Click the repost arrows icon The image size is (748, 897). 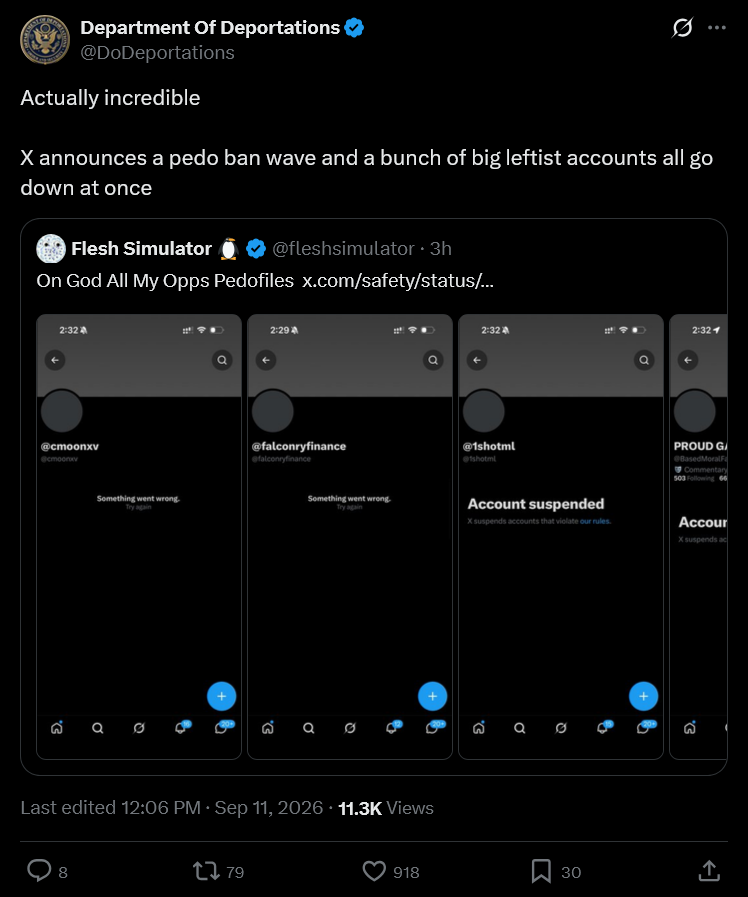click(206, 871)
